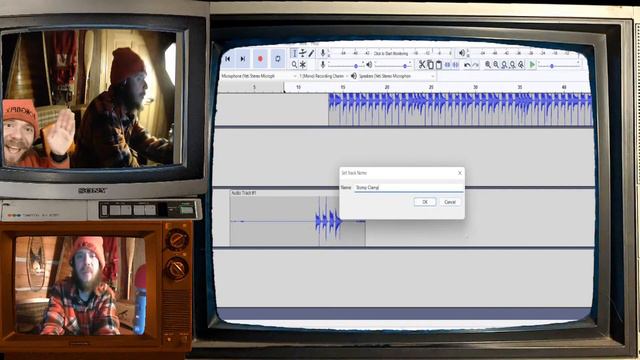Click the green Play-at-speed button
The height and width of the screenshot is (360, 640).
tap(532, 64)
